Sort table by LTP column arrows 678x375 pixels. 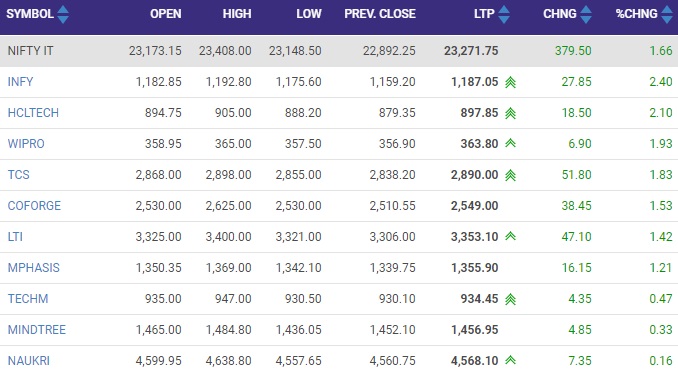pyautogui.click(x=504, y=14)
